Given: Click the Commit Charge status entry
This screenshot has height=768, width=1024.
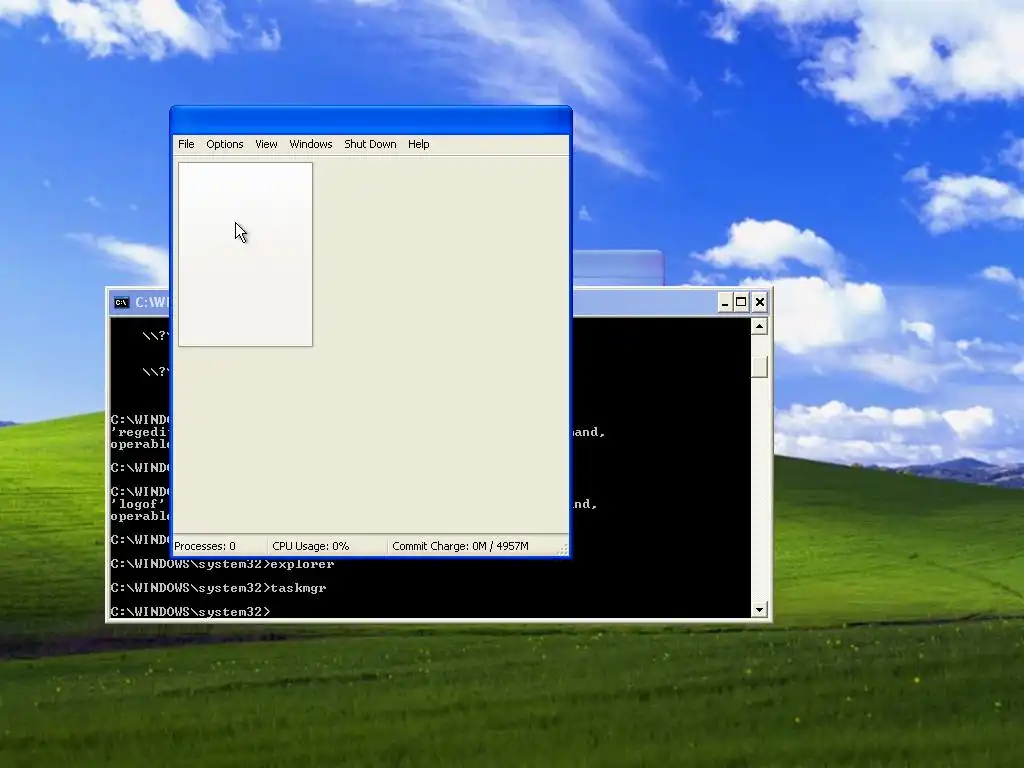Looking at the screenshot, I should [460, 546].
